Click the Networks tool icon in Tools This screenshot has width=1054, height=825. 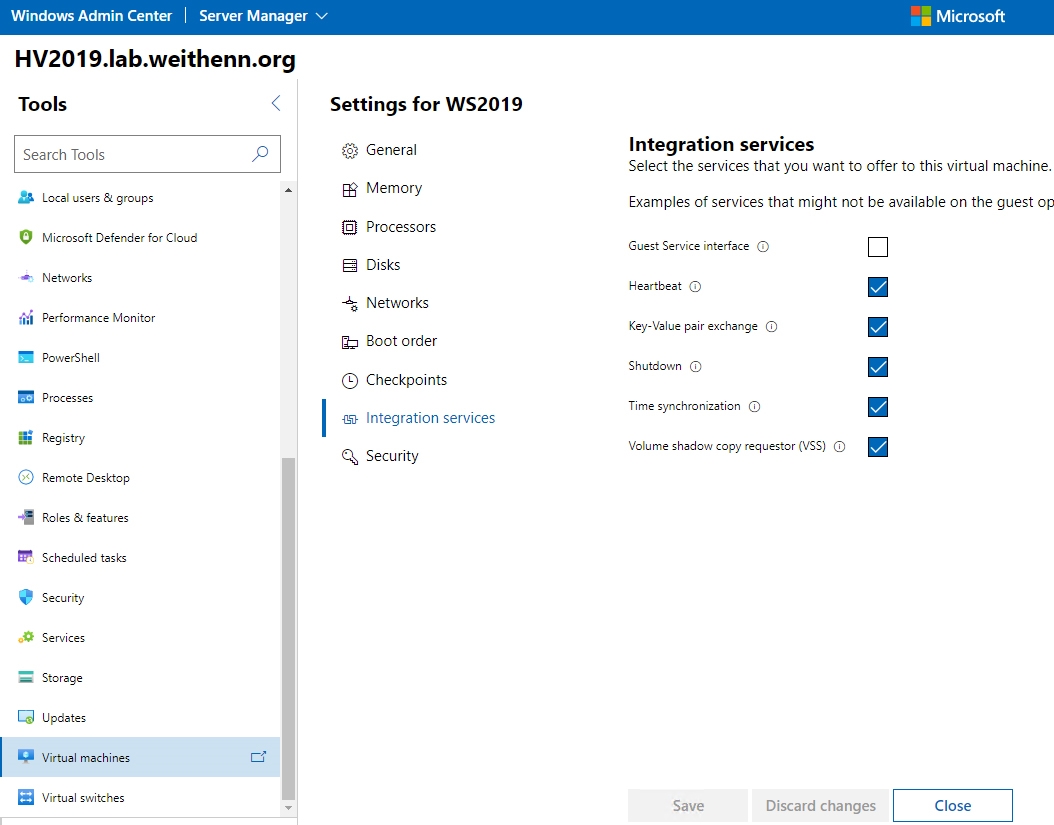coord(26,278)
